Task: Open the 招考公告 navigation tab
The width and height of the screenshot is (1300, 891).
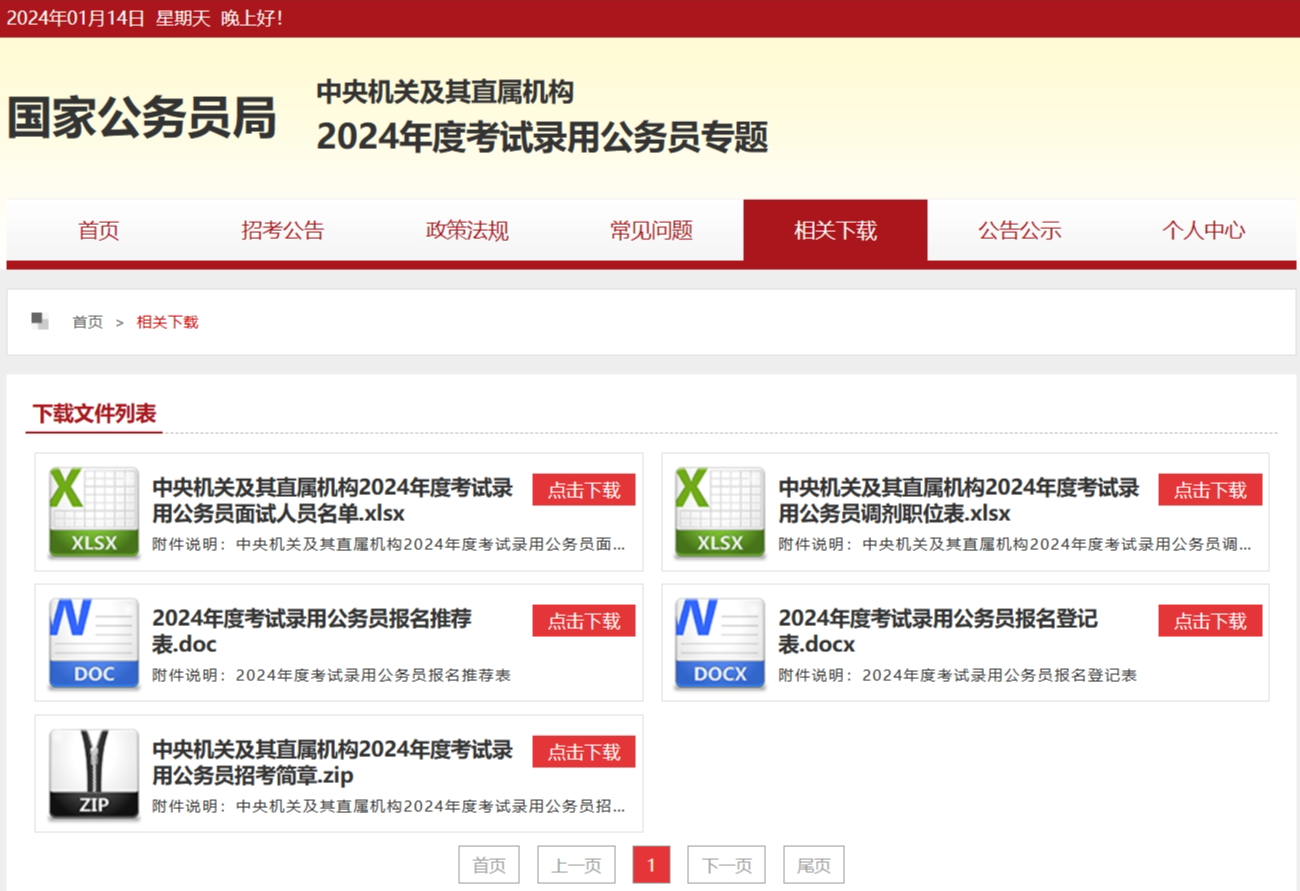Action: (x=283, y=230)
